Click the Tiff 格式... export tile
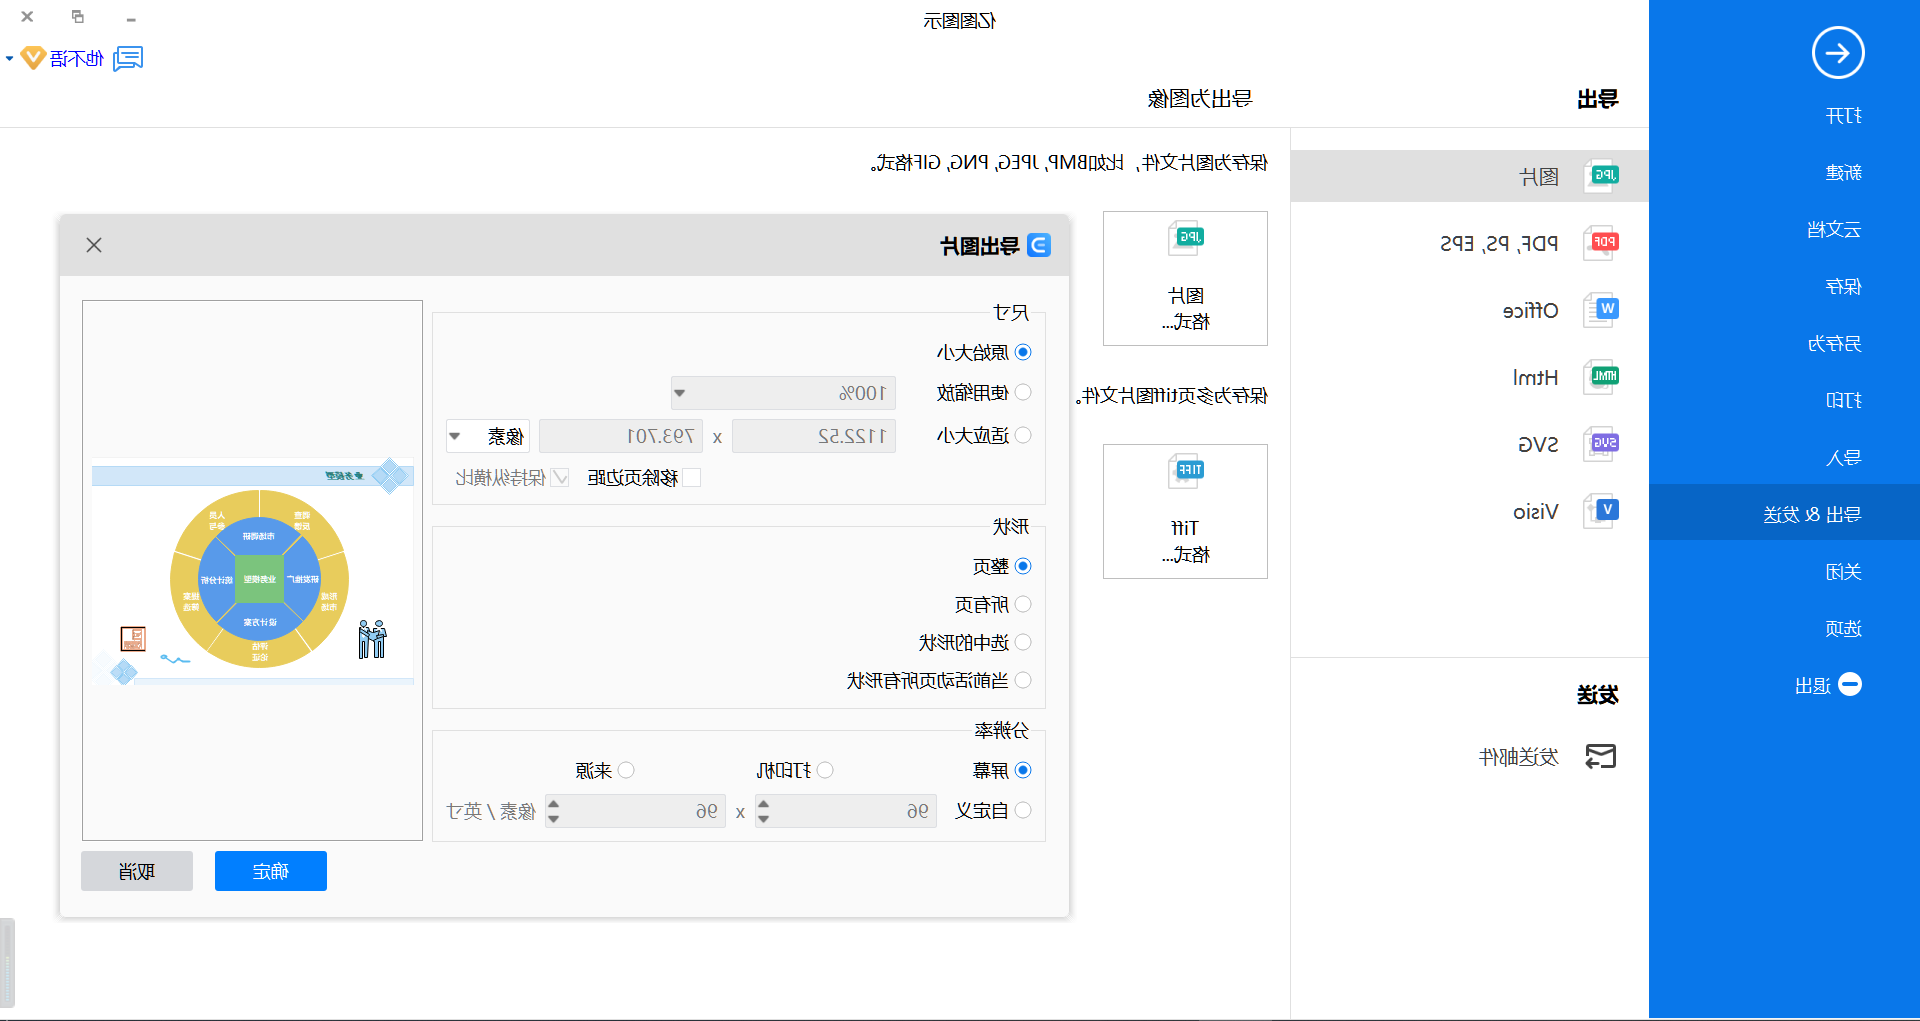Viewport: 1920px width, 1021px height. pyautogui.click(x=1185, y=511)
